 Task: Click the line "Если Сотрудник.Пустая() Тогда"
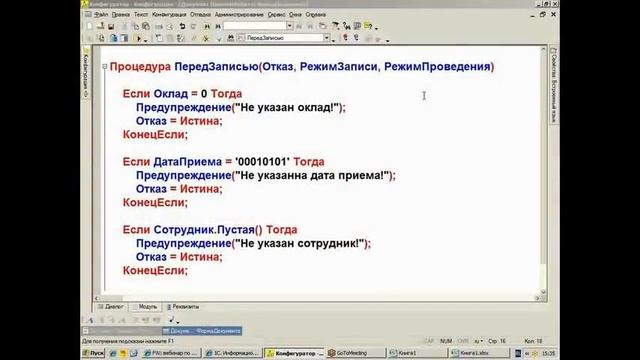[x=210, y=230]
